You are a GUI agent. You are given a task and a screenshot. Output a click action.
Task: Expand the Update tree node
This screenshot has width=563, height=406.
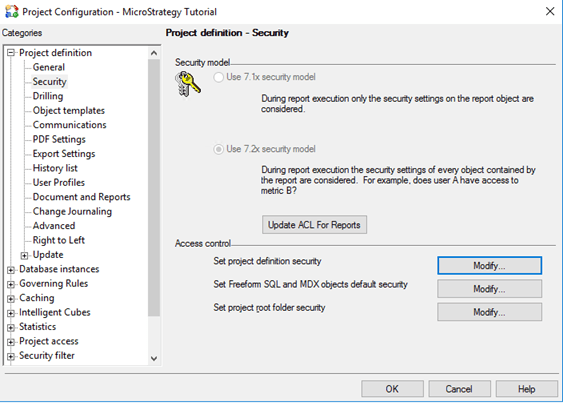(x=24, y=255)
